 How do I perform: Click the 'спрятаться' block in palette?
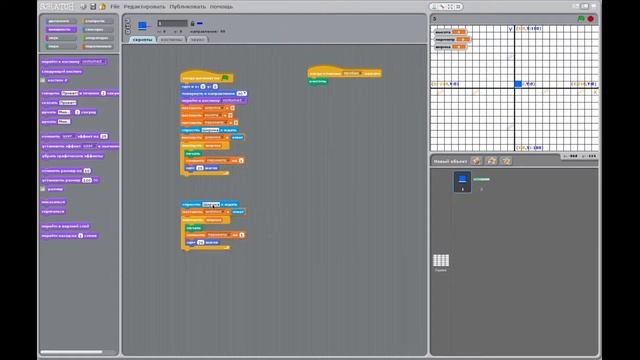point(53,211)
